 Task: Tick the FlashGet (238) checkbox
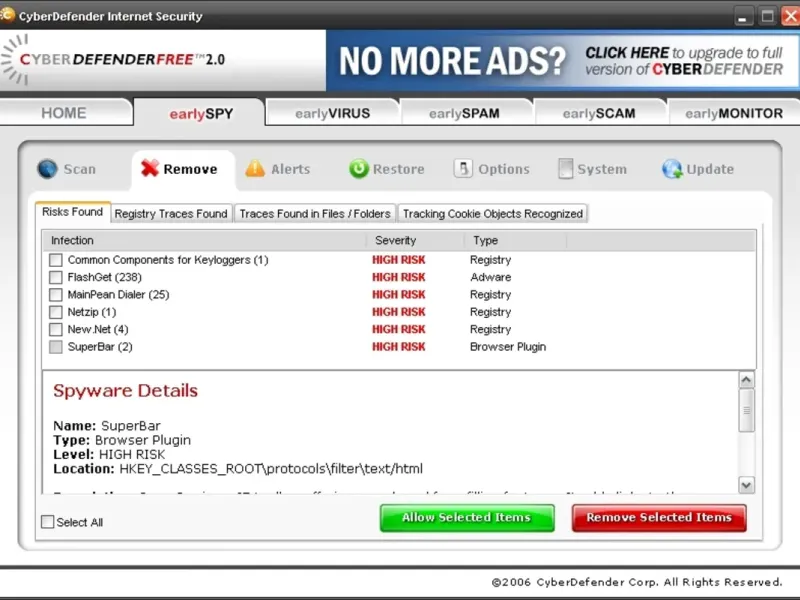56,278
